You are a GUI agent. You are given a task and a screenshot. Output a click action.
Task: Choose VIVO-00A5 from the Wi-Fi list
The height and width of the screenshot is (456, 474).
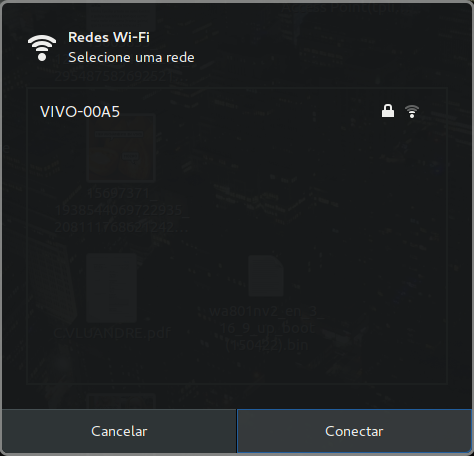coord(236,111)
